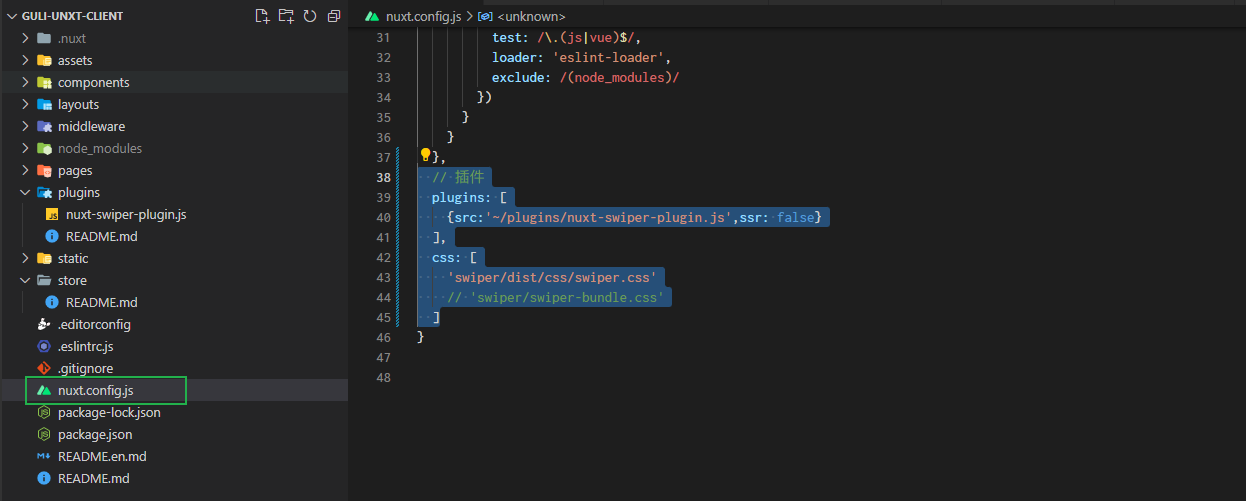Open README.en.md file name
This screenshot has height=501, width=1246.
pyautogui.click(x=102, y=456)
